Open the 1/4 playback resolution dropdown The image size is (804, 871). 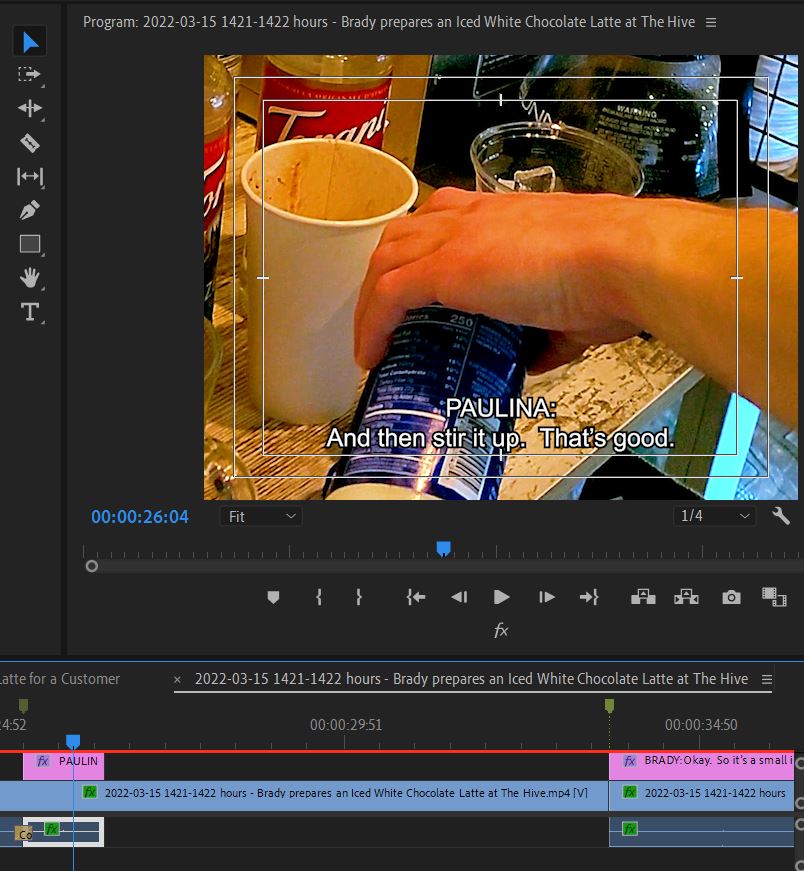pos(714,516)
